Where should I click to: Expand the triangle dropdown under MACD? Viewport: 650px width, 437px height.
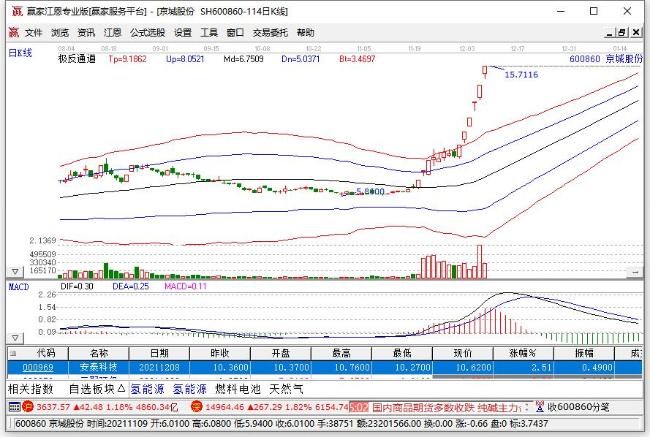coord(15,338)
